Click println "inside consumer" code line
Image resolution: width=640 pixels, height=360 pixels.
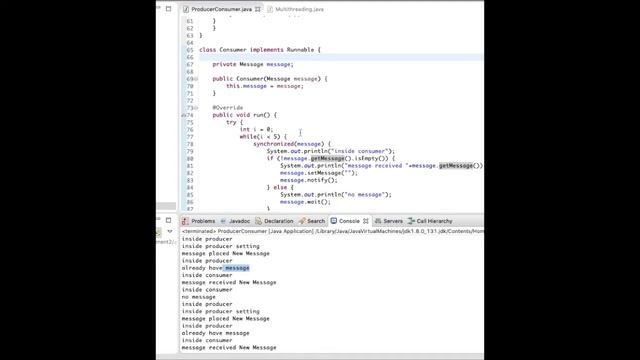tap(331, 151)
